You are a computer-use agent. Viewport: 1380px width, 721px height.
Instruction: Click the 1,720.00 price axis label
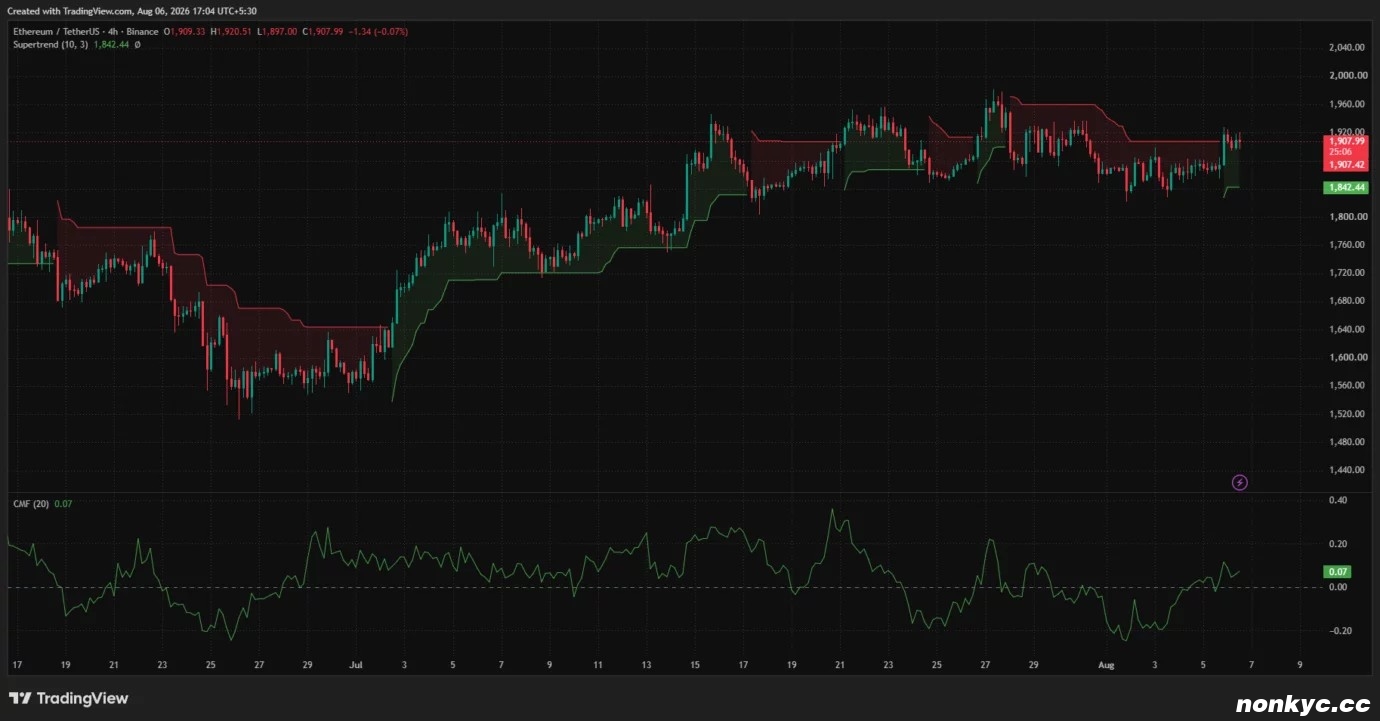(x=1345, y=273)
